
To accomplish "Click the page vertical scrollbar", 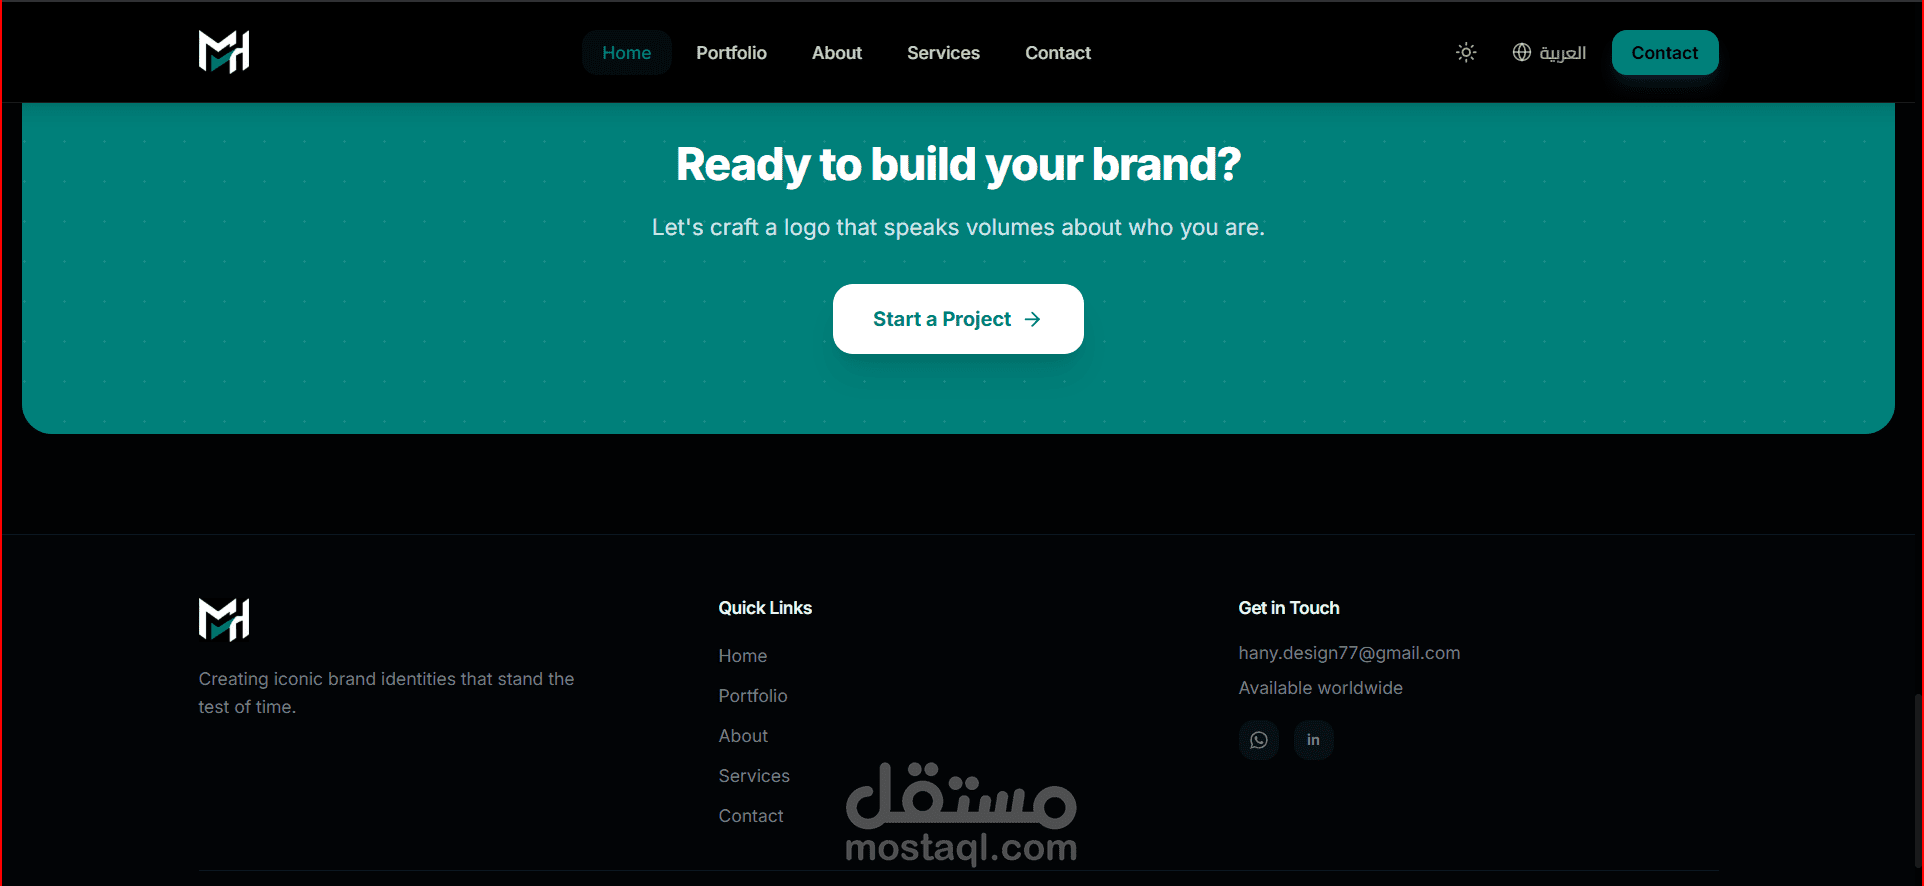I will 1918,780.
